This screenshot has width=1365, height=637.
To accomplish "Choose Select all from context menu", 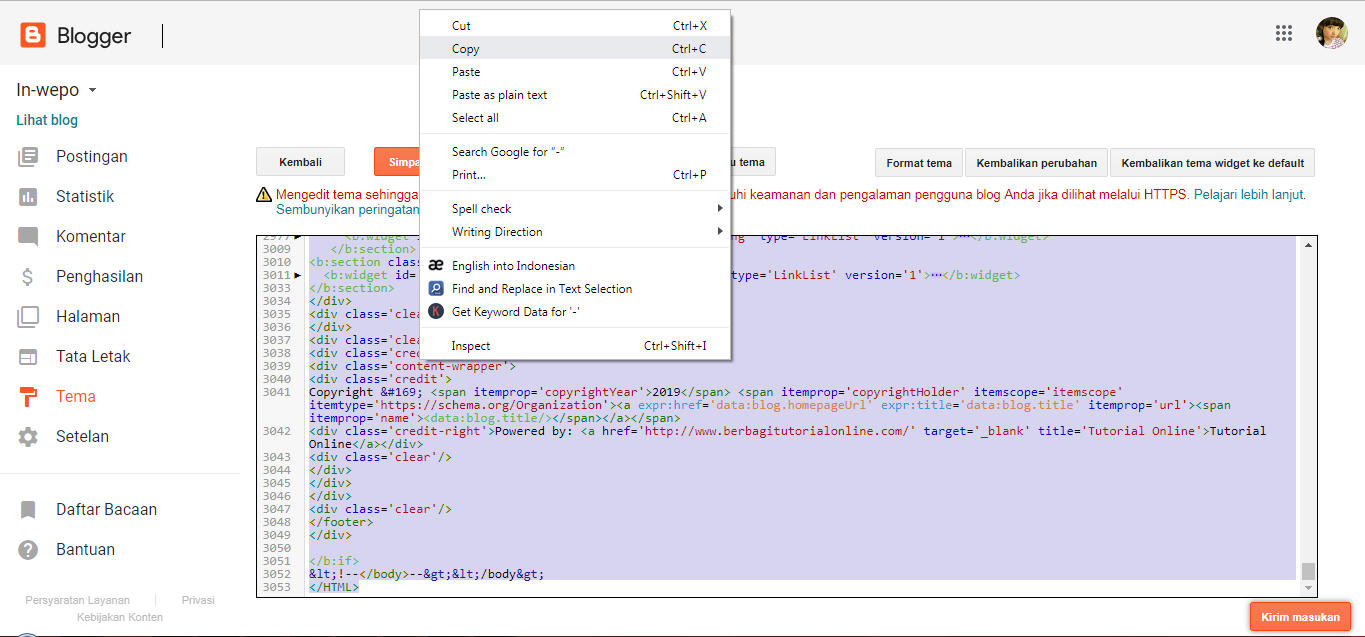I will [575, 117].
